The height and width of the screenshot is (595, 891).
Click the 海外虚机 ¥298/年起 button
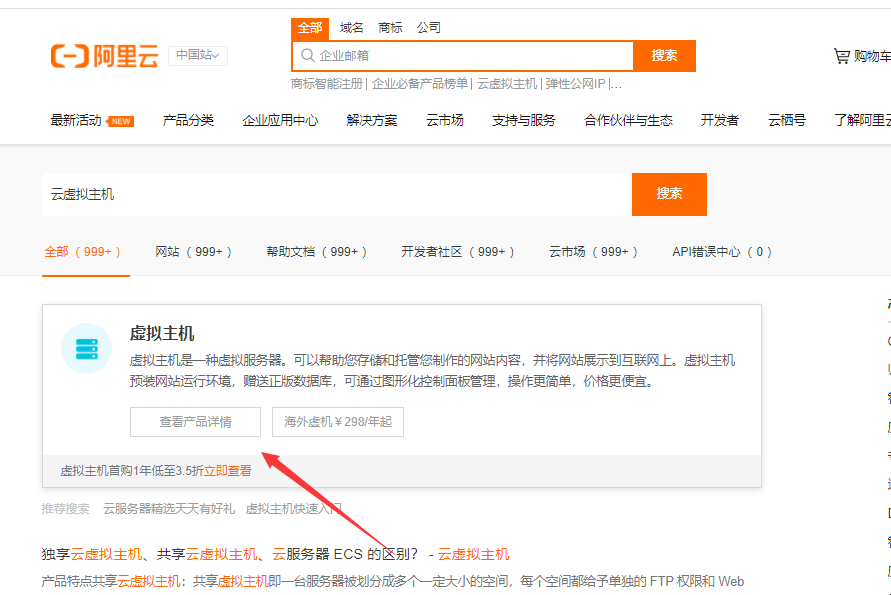pyautogui.click(x=338, y=422)
